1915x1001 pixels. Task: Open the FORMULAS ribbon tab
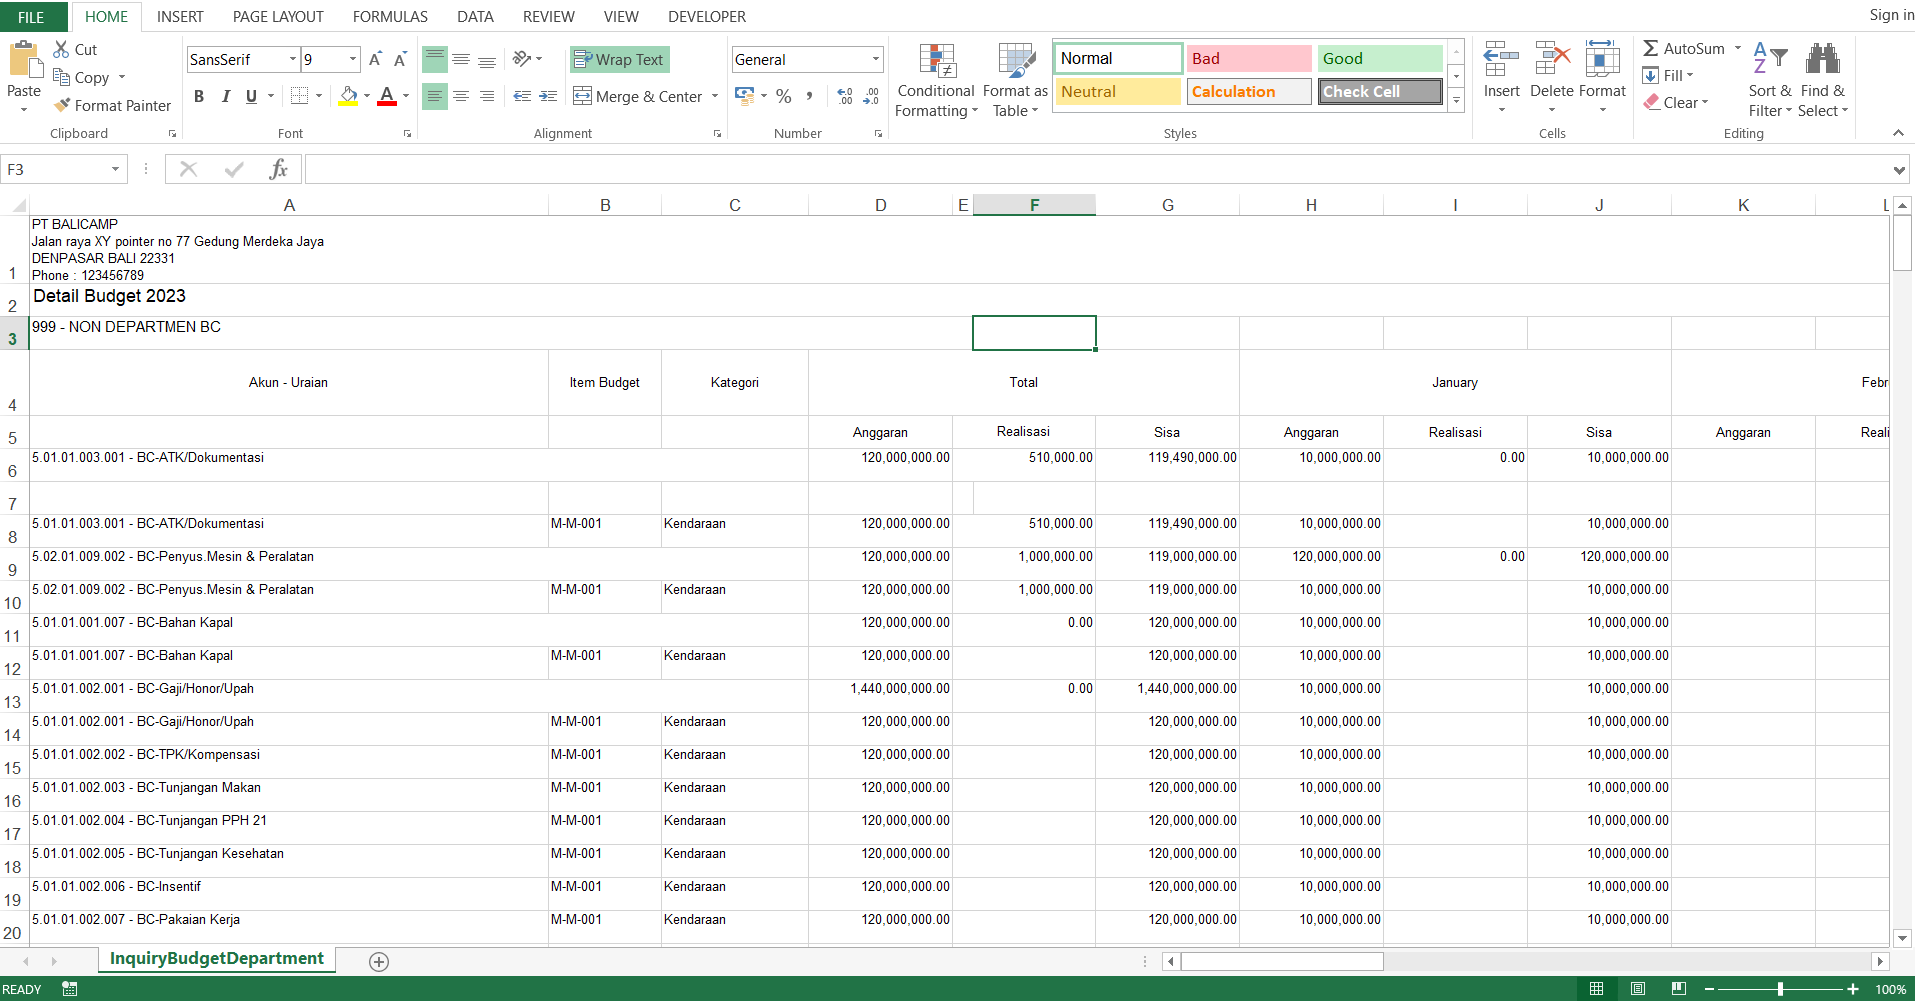(390, 16)
